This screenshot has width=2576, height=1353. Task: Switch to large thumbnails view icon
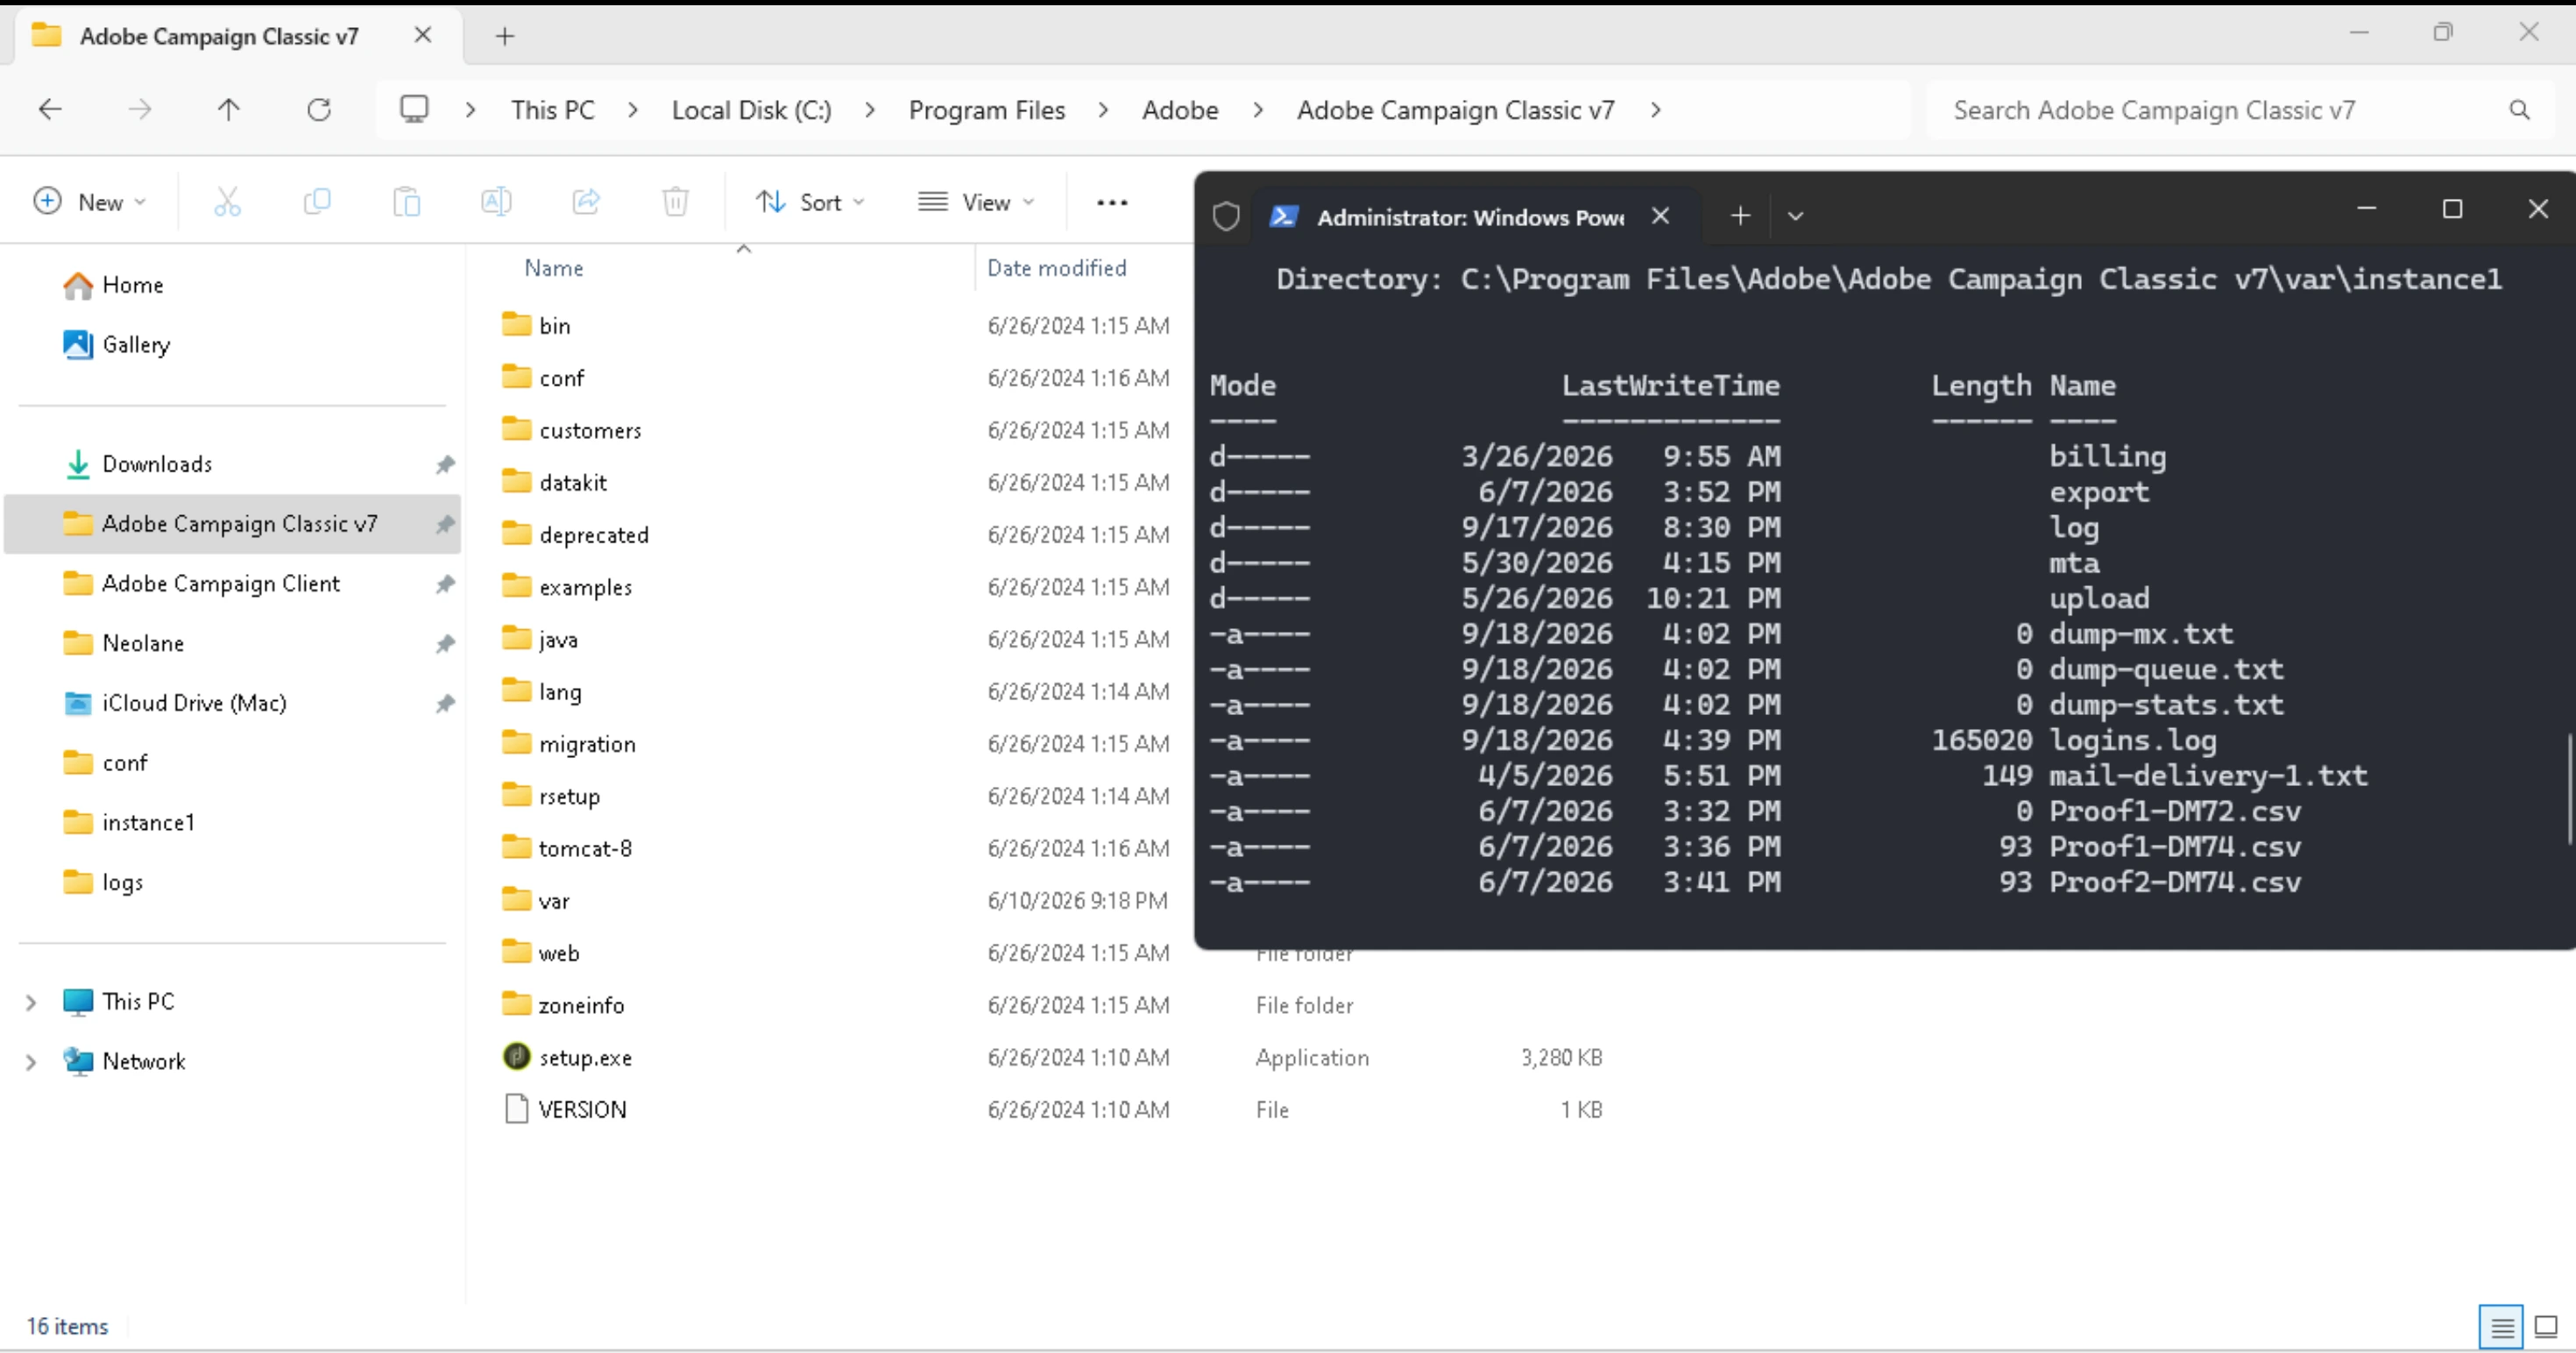click(x=2546, y=1327)
